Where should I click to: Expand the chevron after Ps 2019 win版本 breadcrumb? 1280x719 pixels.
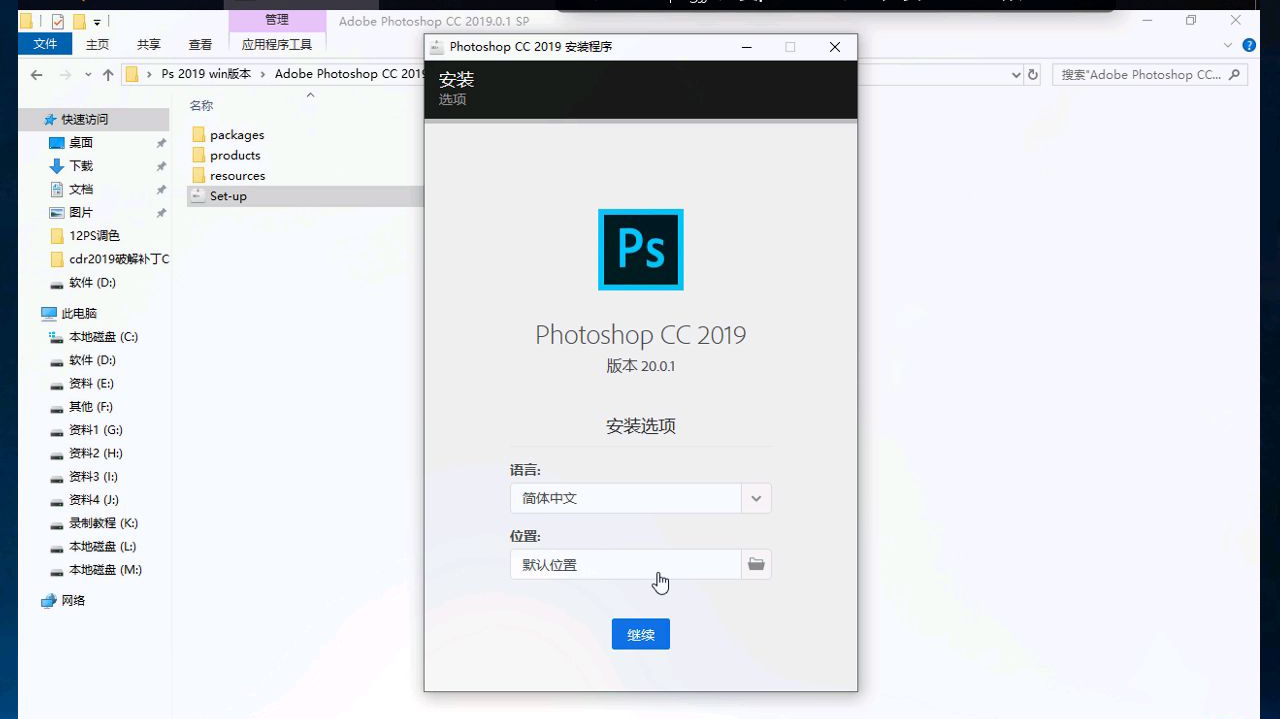264,74
